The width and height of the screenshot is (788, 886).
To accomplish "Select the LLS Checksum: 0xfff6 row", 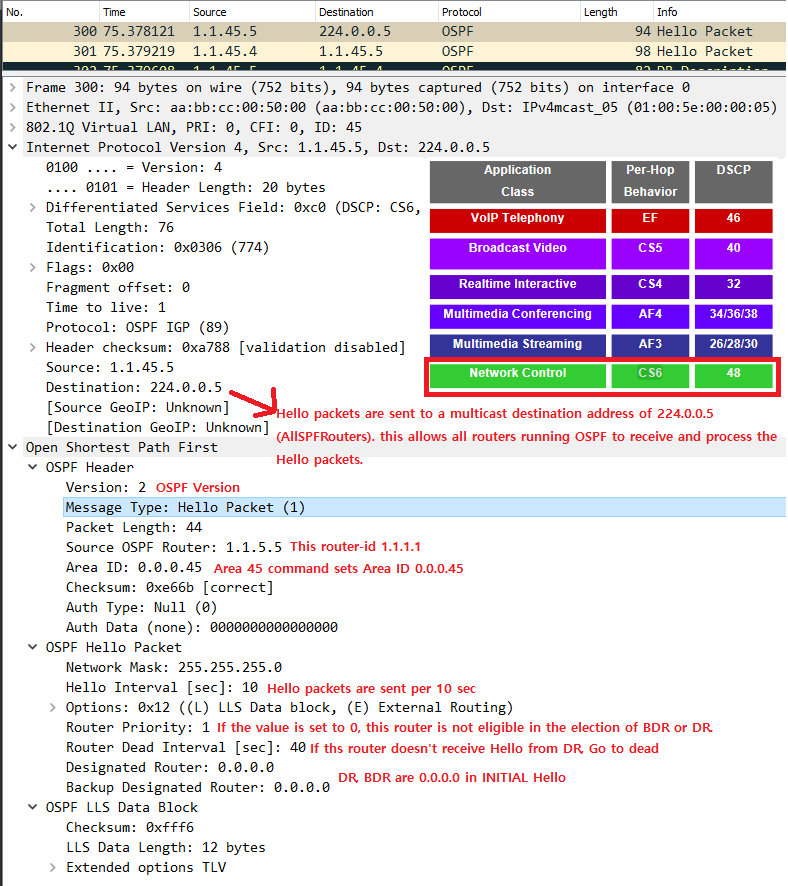I will (x=129, y=827).
